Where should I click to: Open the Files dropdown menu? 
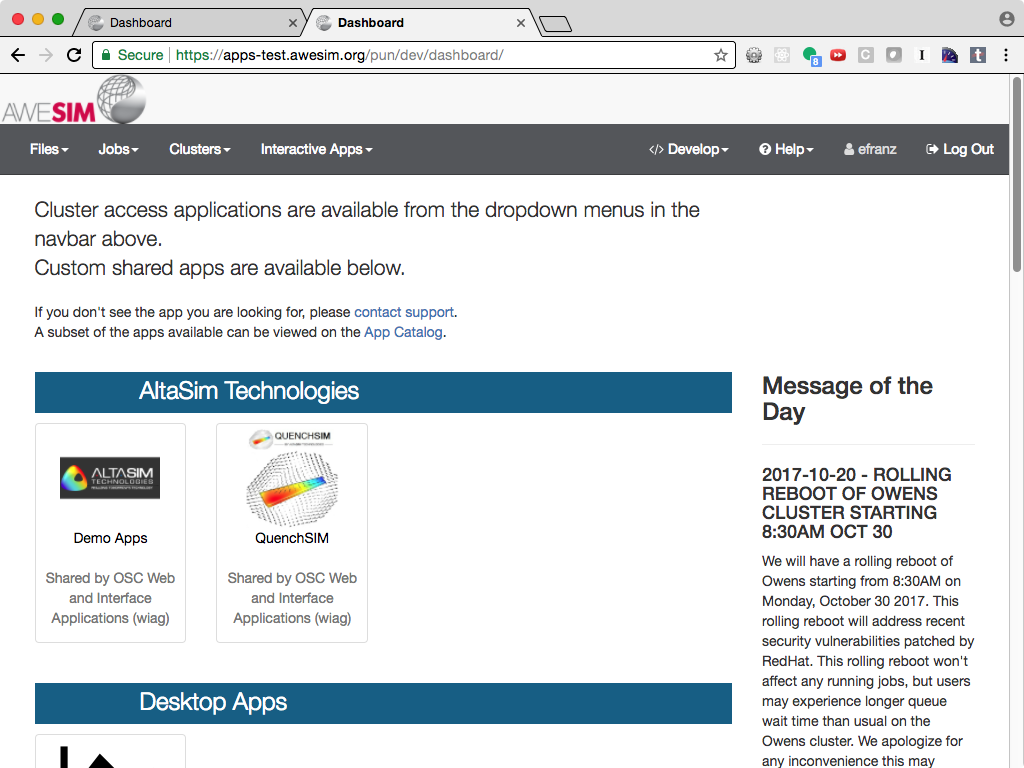[48, 149]
